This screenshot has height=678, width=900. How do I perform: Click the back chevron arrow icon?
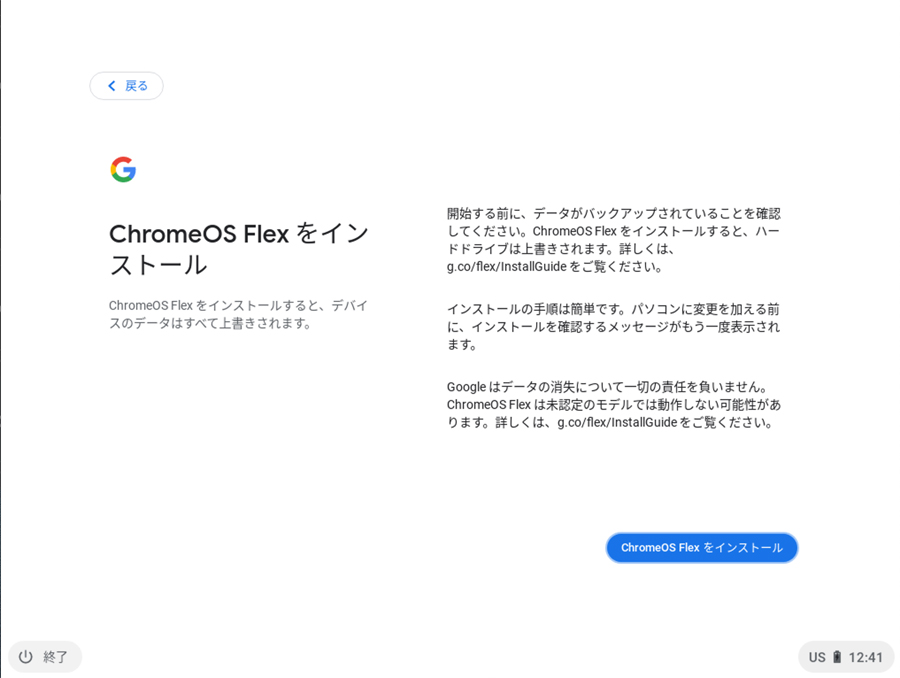tap(112, 86)
